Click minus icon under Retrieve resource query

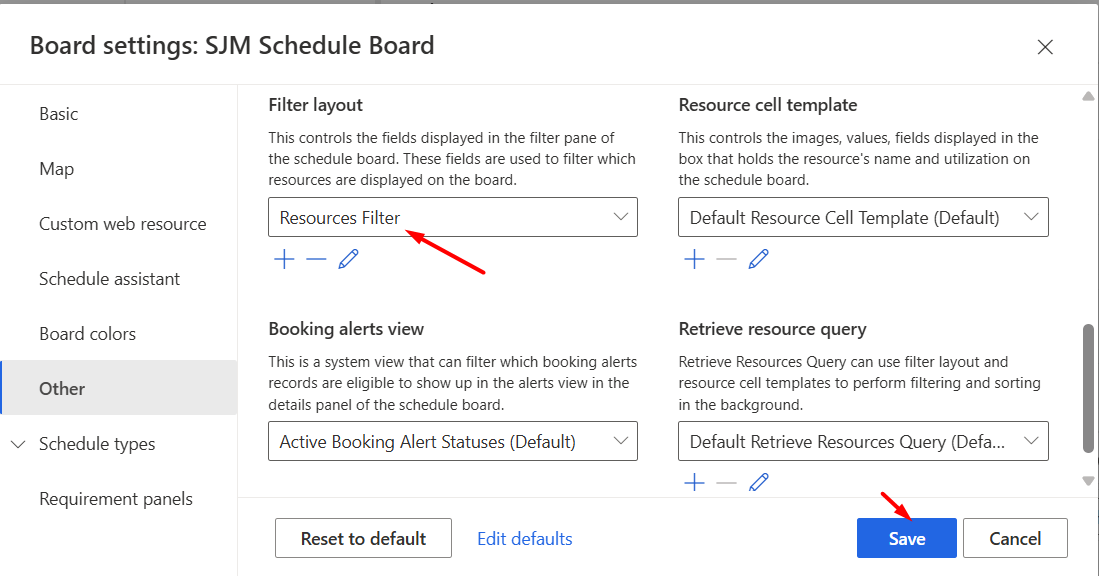[x=726, y=482]
